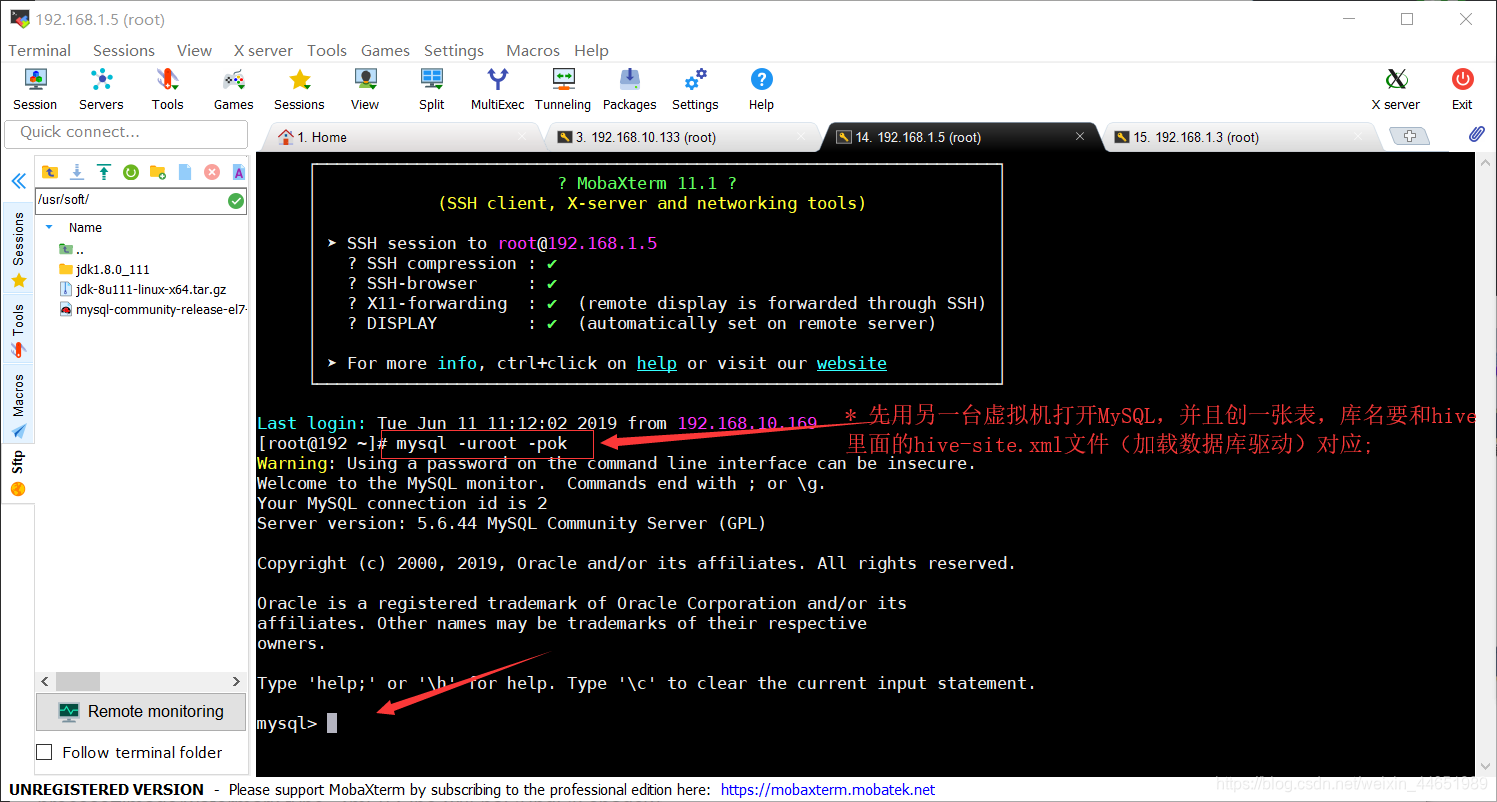
Task: Open the Help toolbar icon
Action: tap(761, 88)
